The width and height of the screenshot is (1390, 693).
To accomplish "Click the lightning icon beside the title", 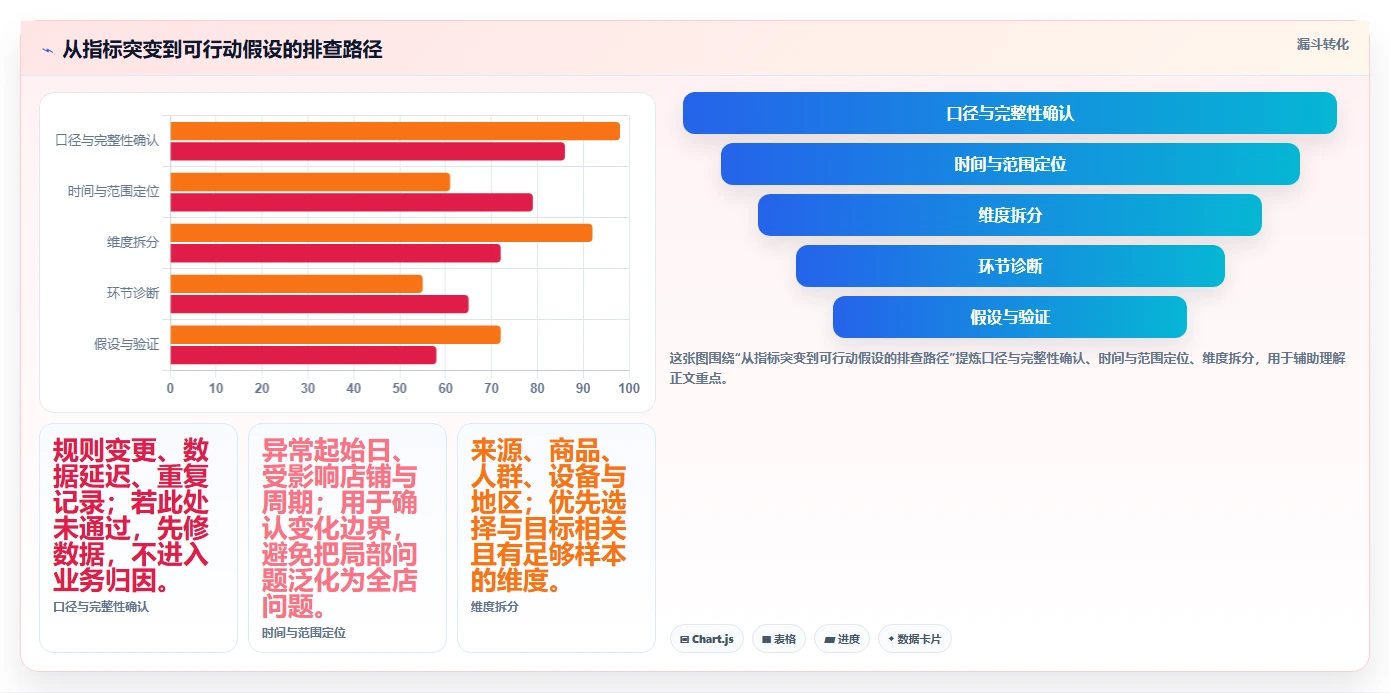I will [x=47, y=50].
